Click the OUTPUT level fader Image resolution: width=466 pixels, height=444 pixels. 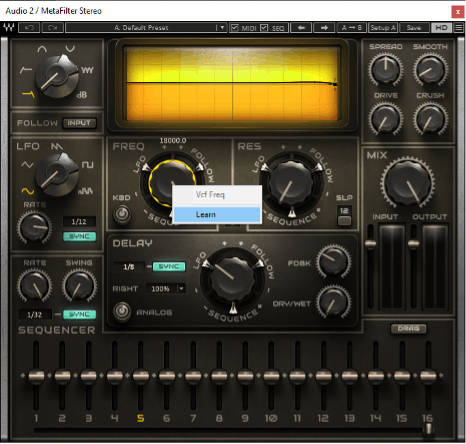[x=413, y=243]
